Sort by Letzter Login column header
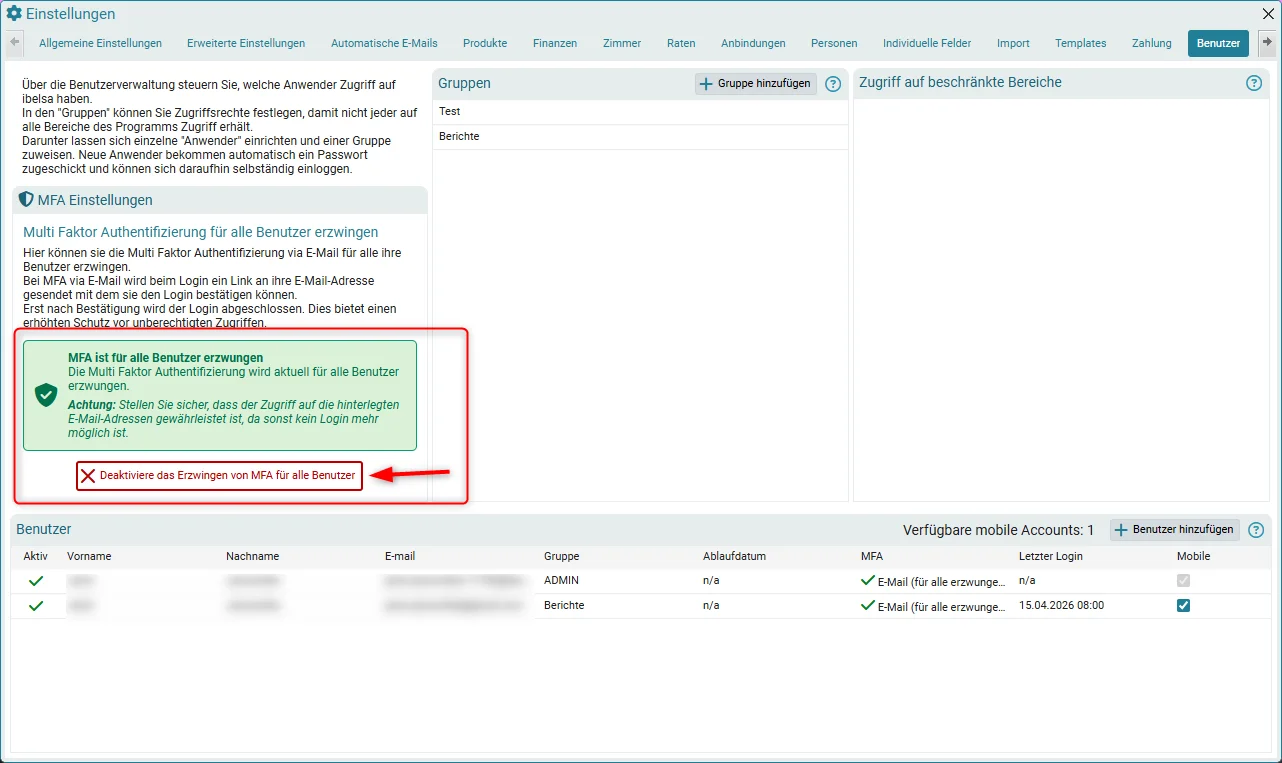 point(1050,556)
